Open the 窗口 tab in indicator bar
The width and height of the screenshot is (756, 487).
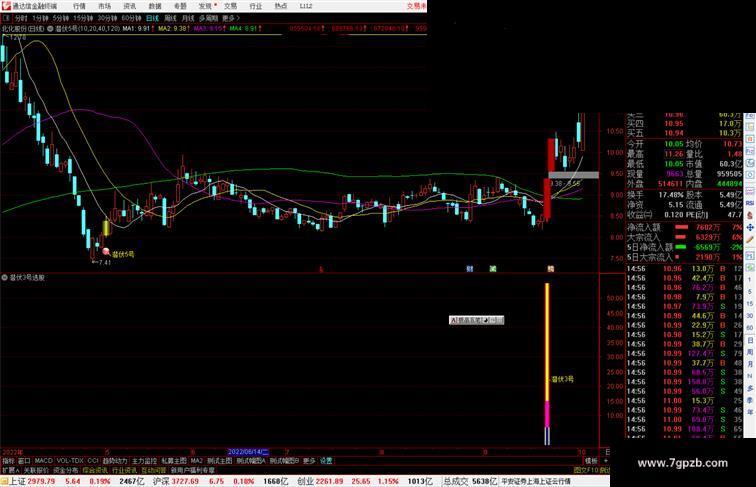coord(24,461)
